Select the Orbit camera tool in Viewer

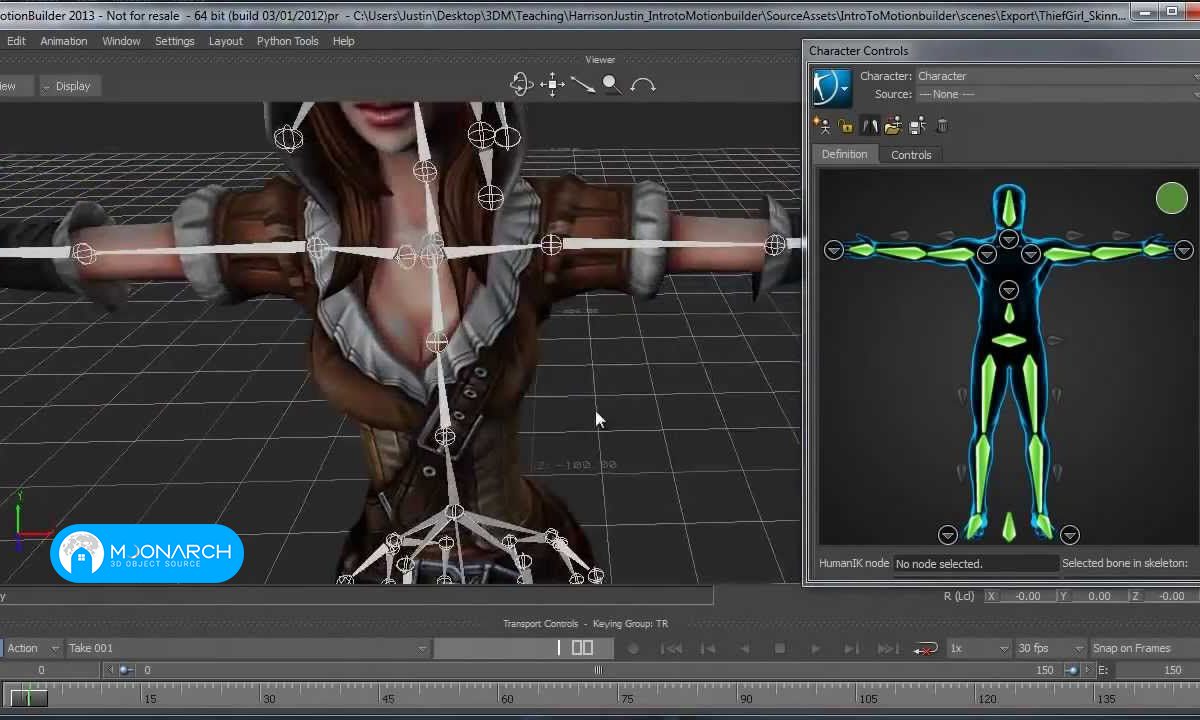point(521,85)
